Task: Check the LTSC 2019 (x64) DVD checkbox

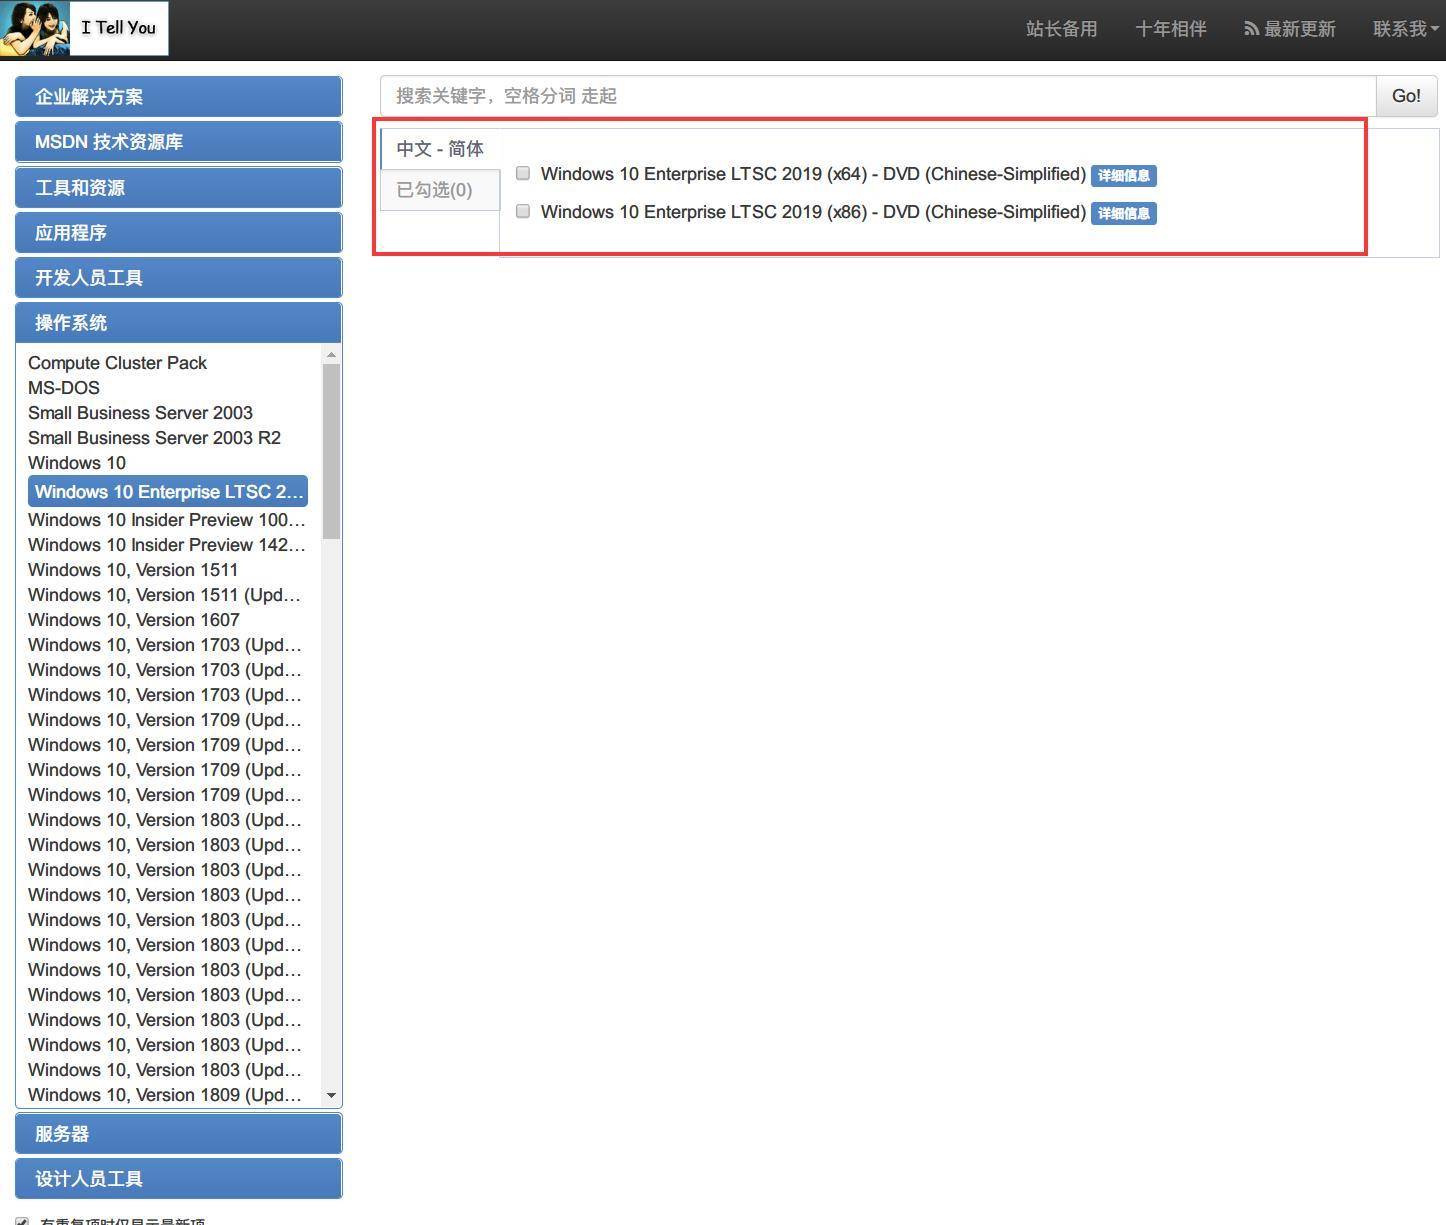Action: (x=523, y=173)
